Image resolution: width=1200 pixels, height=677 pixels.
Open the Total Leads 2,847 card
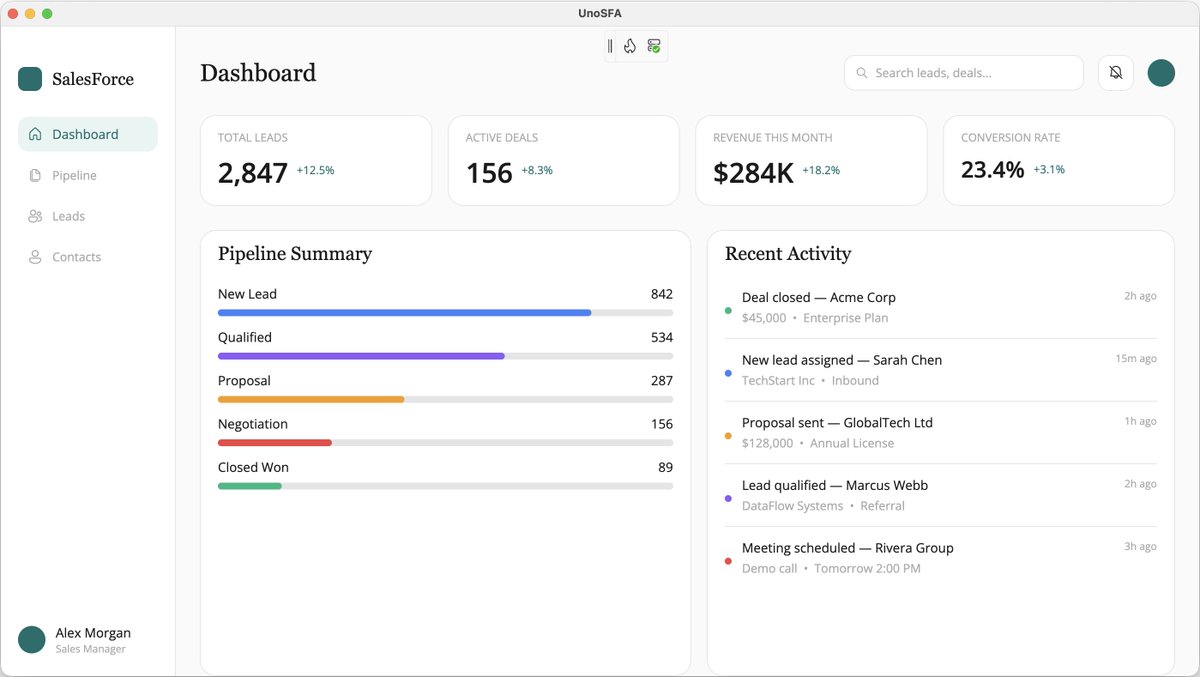coord(316,160)
